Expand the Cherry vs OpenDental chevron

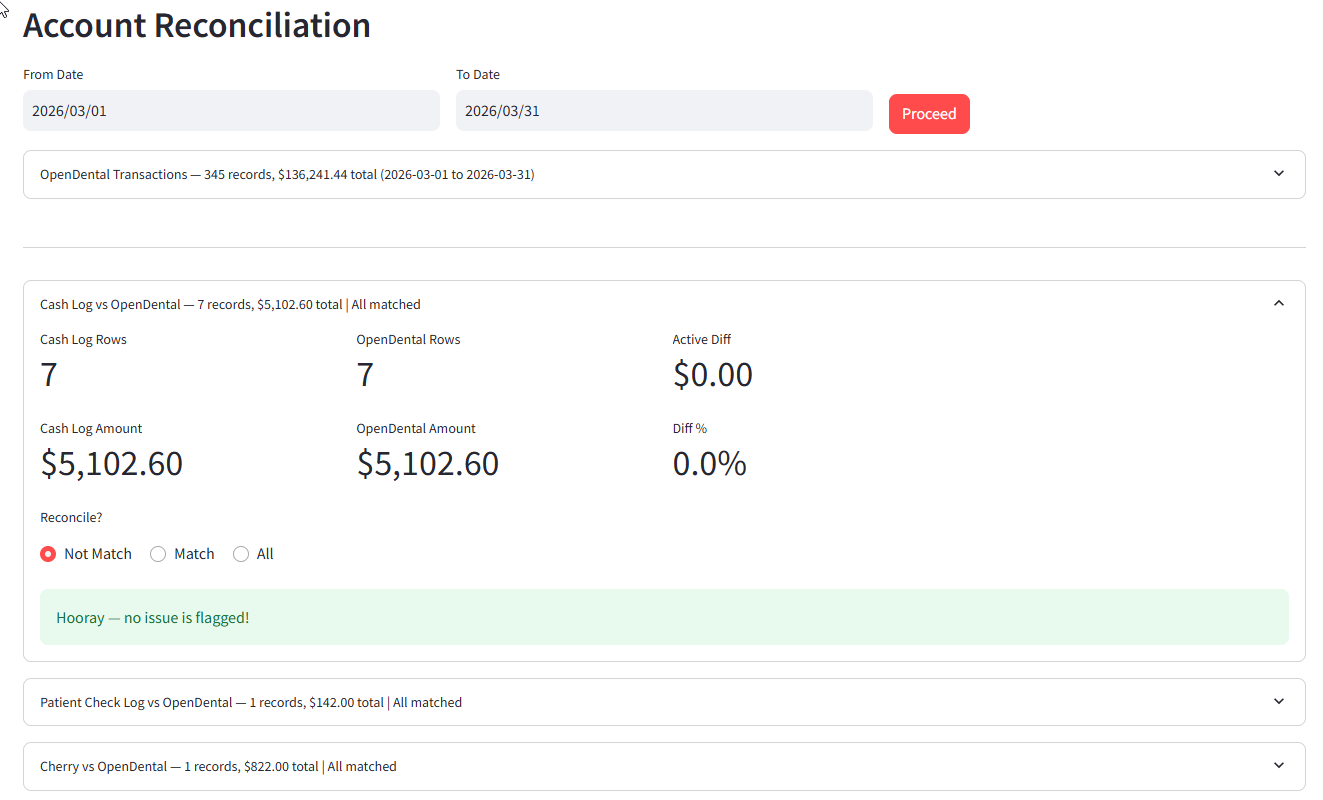click(1278, 766)
